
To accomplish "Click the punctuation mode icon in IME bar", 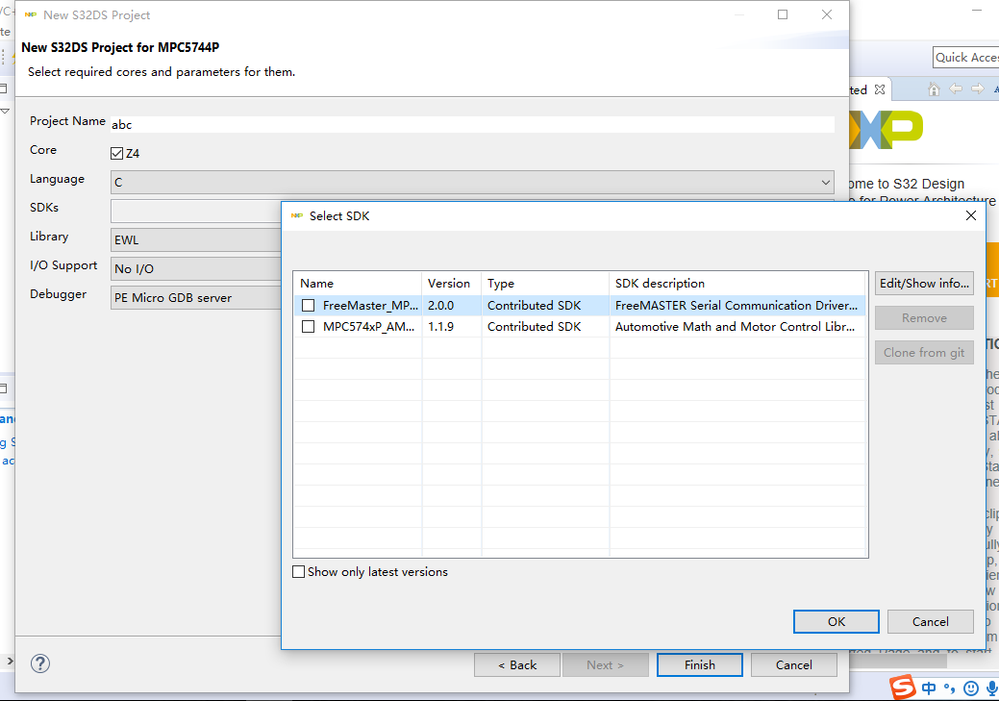I will 949,688.
